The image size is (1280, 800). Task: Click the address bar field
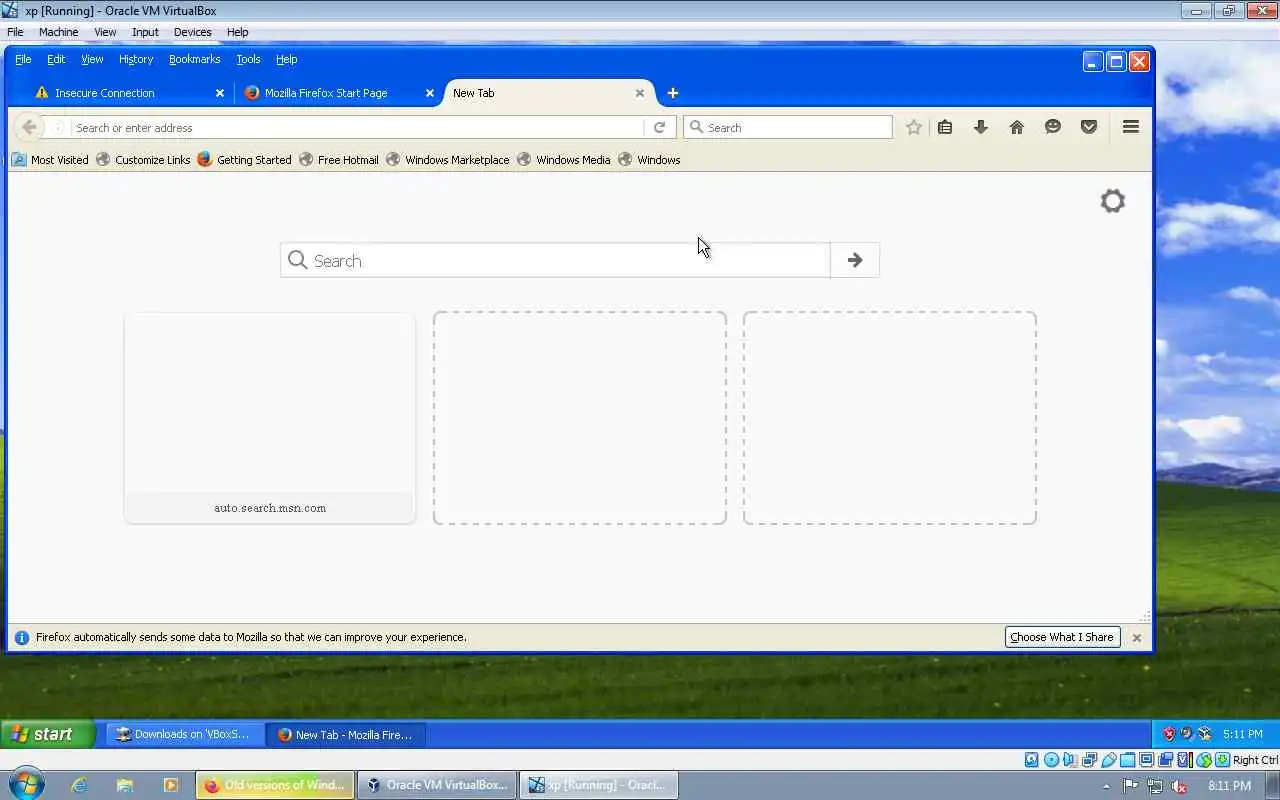click(358, 128)
